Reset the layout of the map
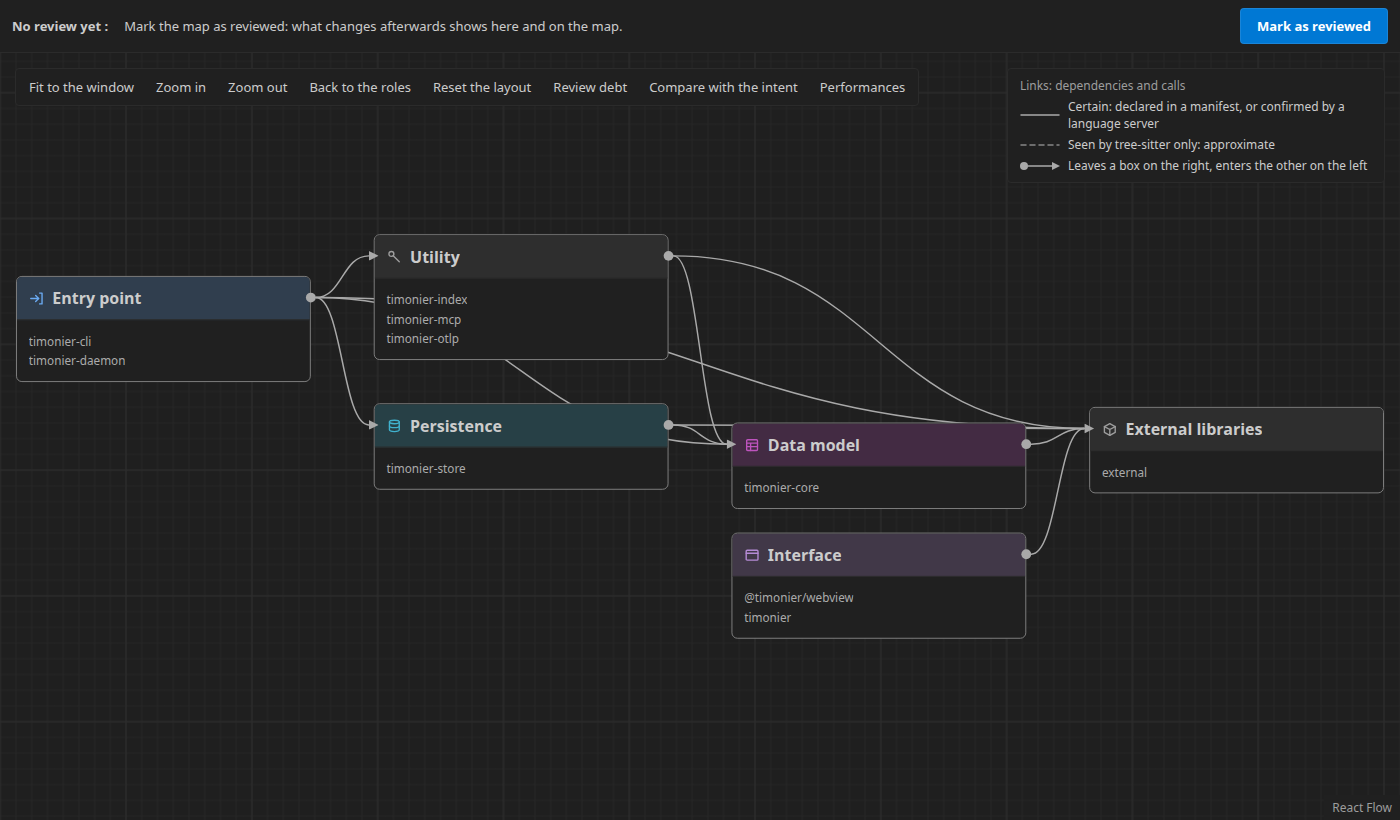This screenshot has width=1400, height=820. point(482,87)
